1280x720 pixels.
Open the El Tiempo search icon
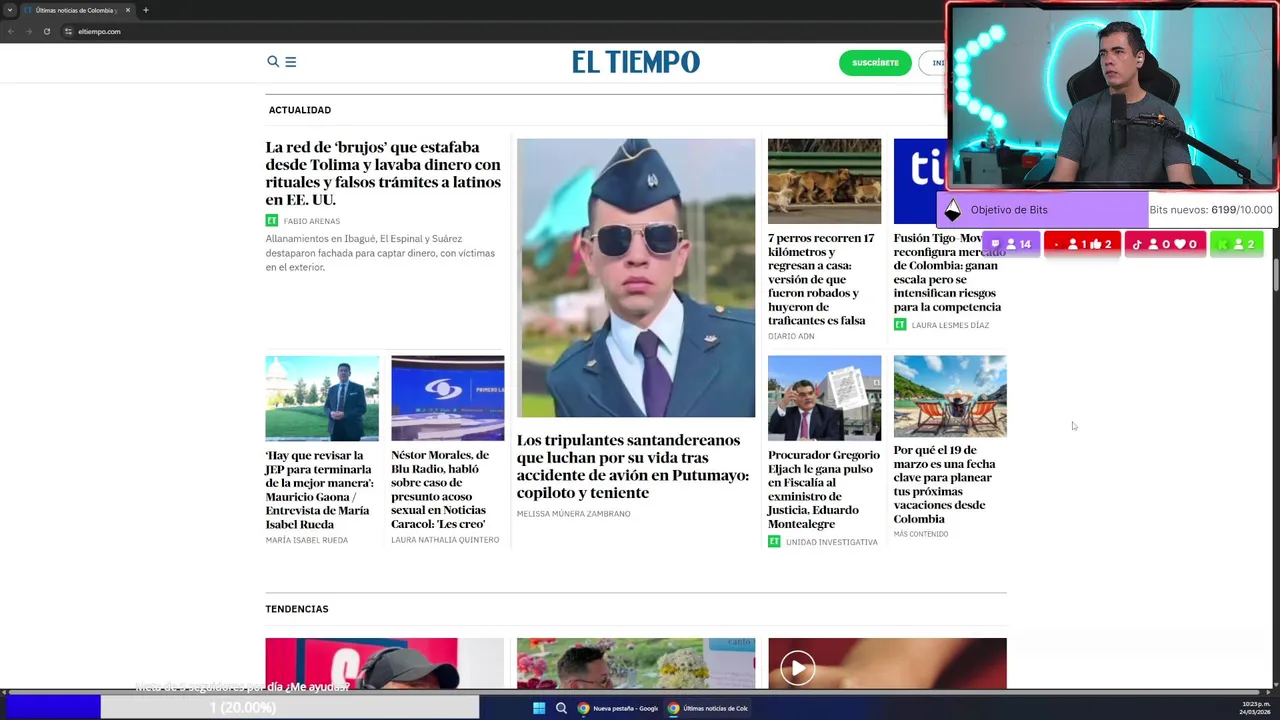(272, 62)
